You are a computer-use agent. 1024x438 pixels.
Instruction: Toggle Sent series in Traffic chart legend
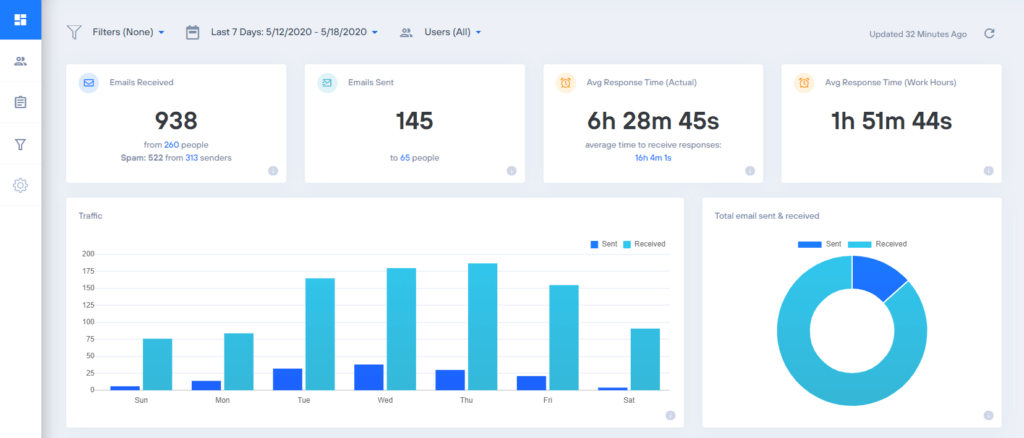(603, 244)
